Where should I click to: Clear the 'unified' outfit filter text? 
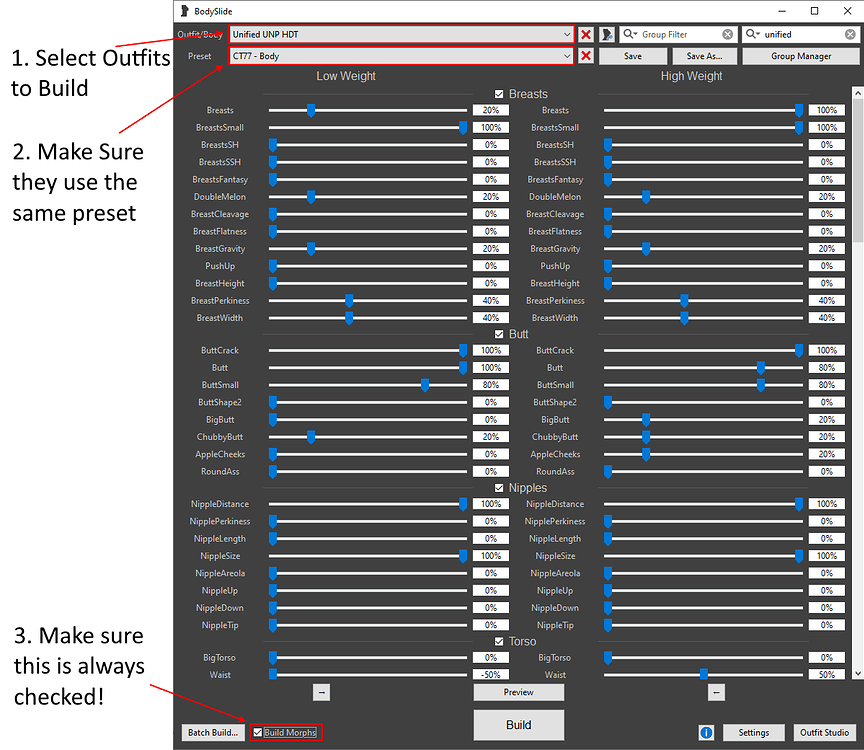point(850,35)
